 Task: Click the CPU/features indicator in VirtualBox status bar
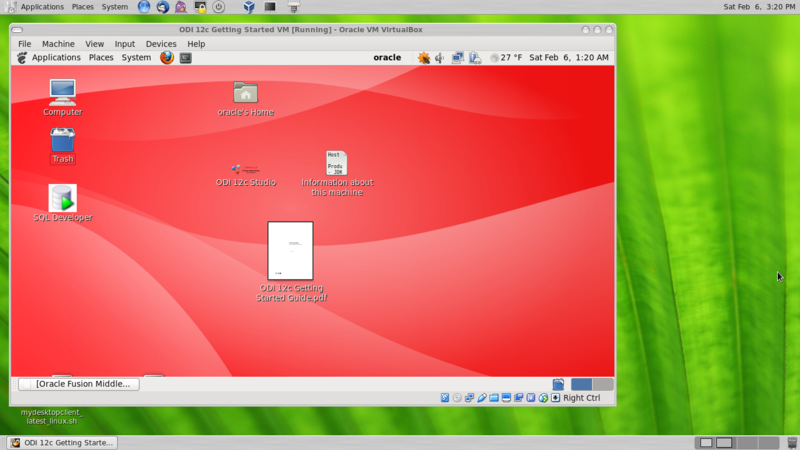(531, 398)
